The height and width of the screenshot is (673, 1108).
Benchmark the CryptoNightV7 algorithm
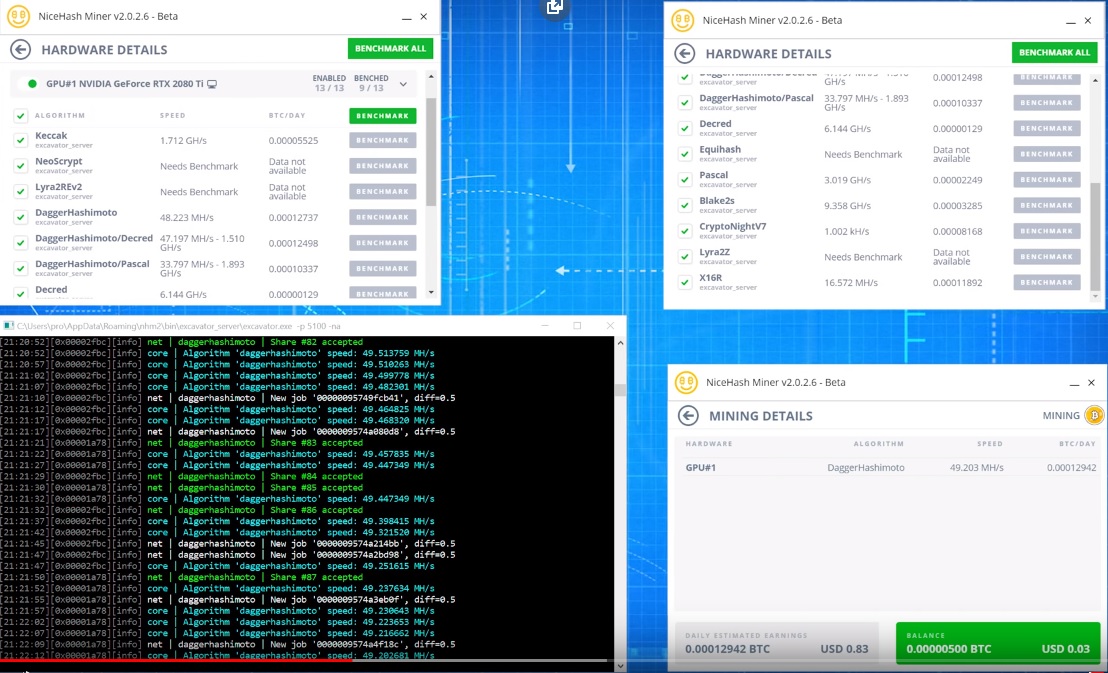(x=1047, y=231)
